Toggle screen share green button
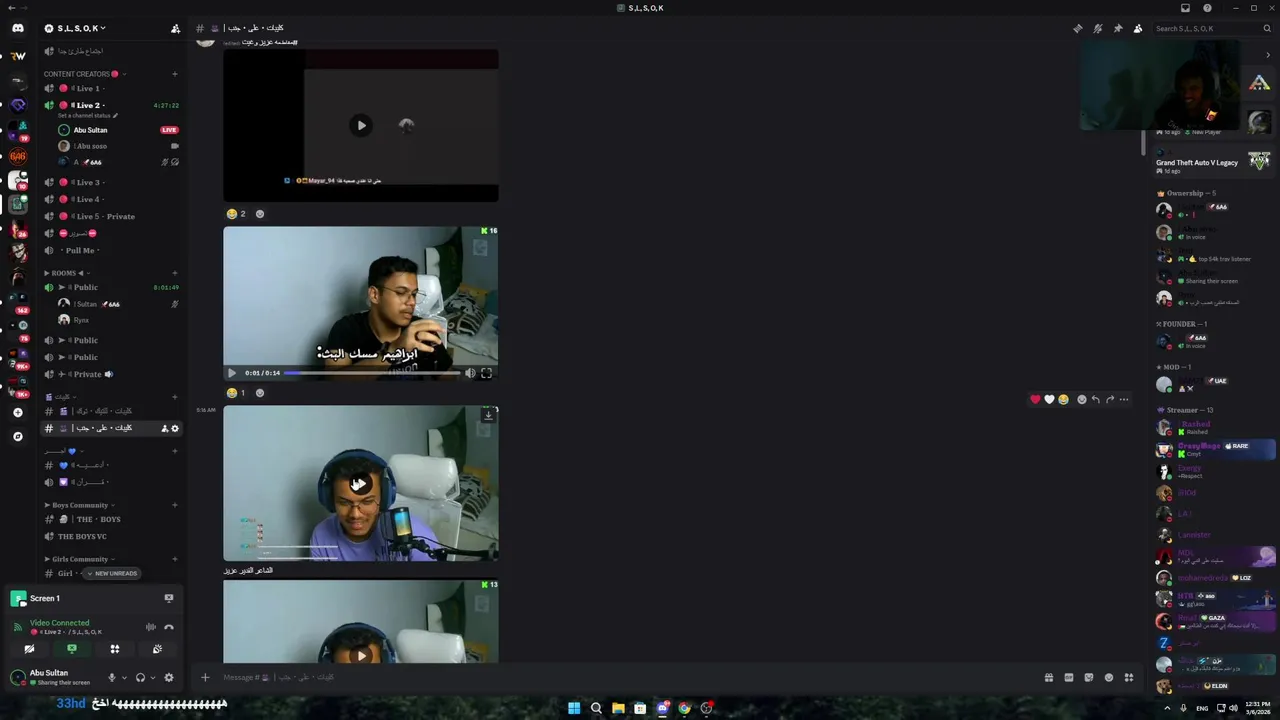 click(x=71, y=649)
